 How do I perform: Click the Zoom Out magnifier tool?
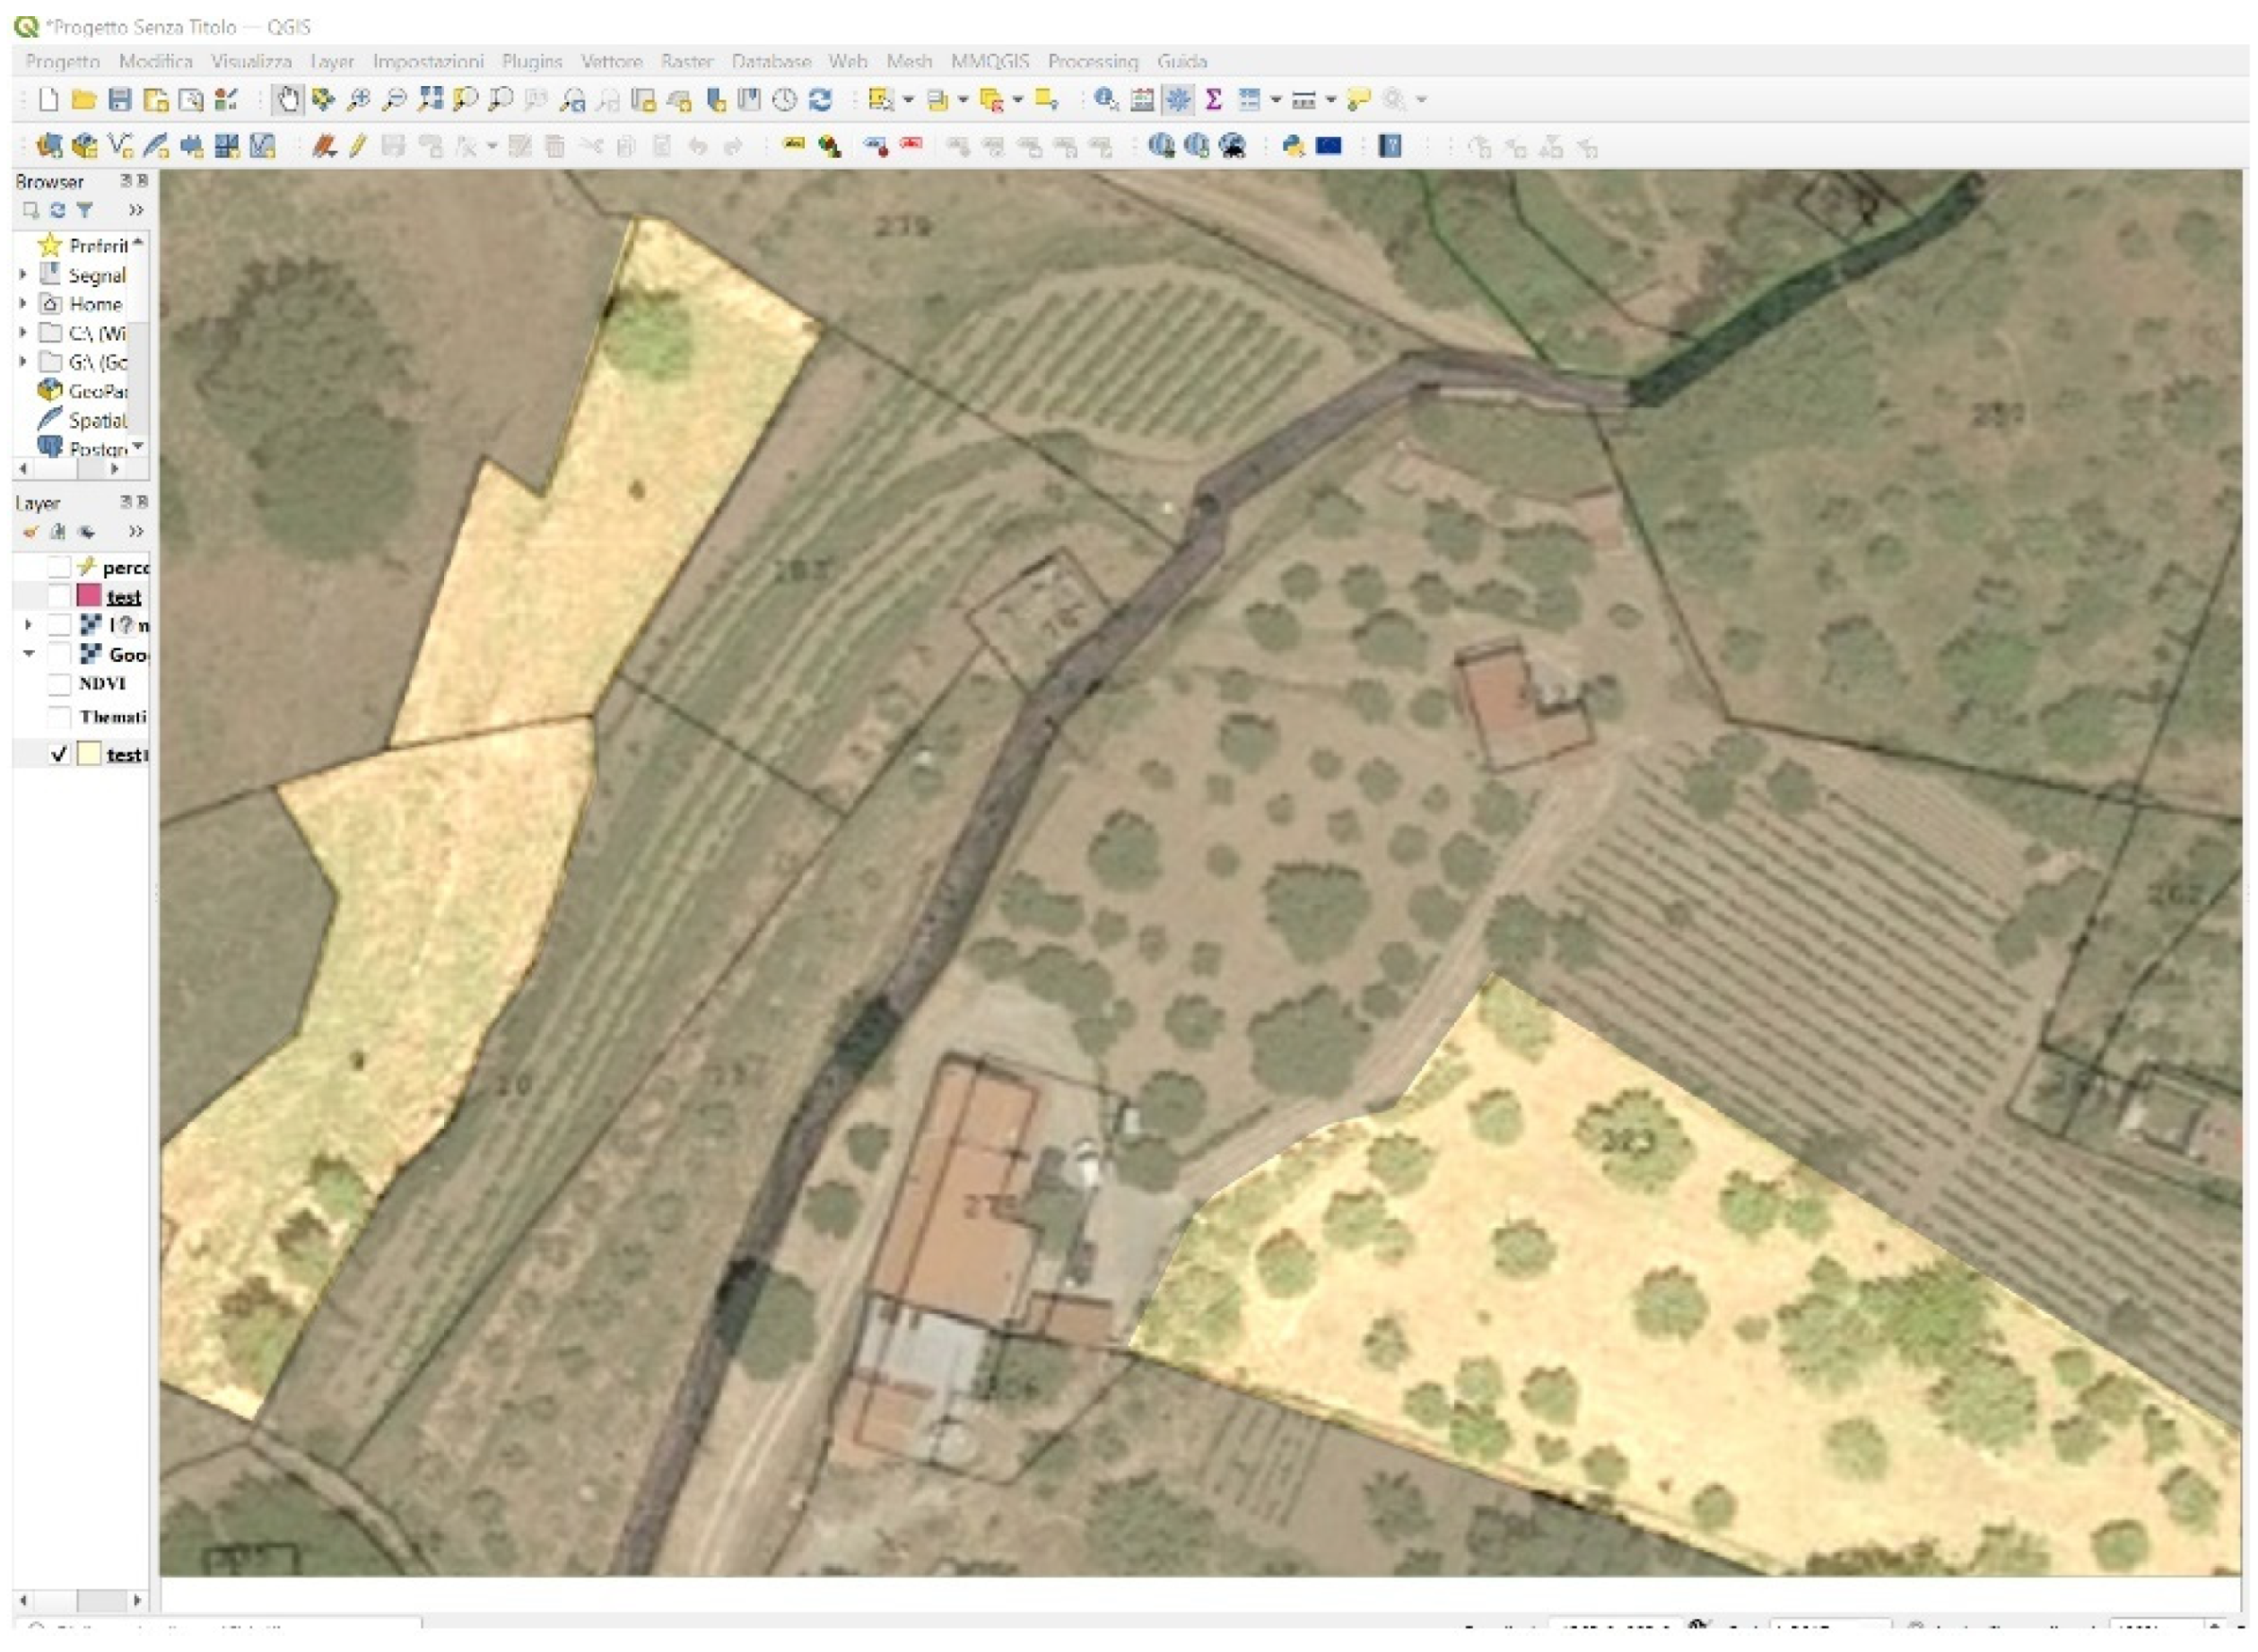pyautogui.click(x=395, y=100)
